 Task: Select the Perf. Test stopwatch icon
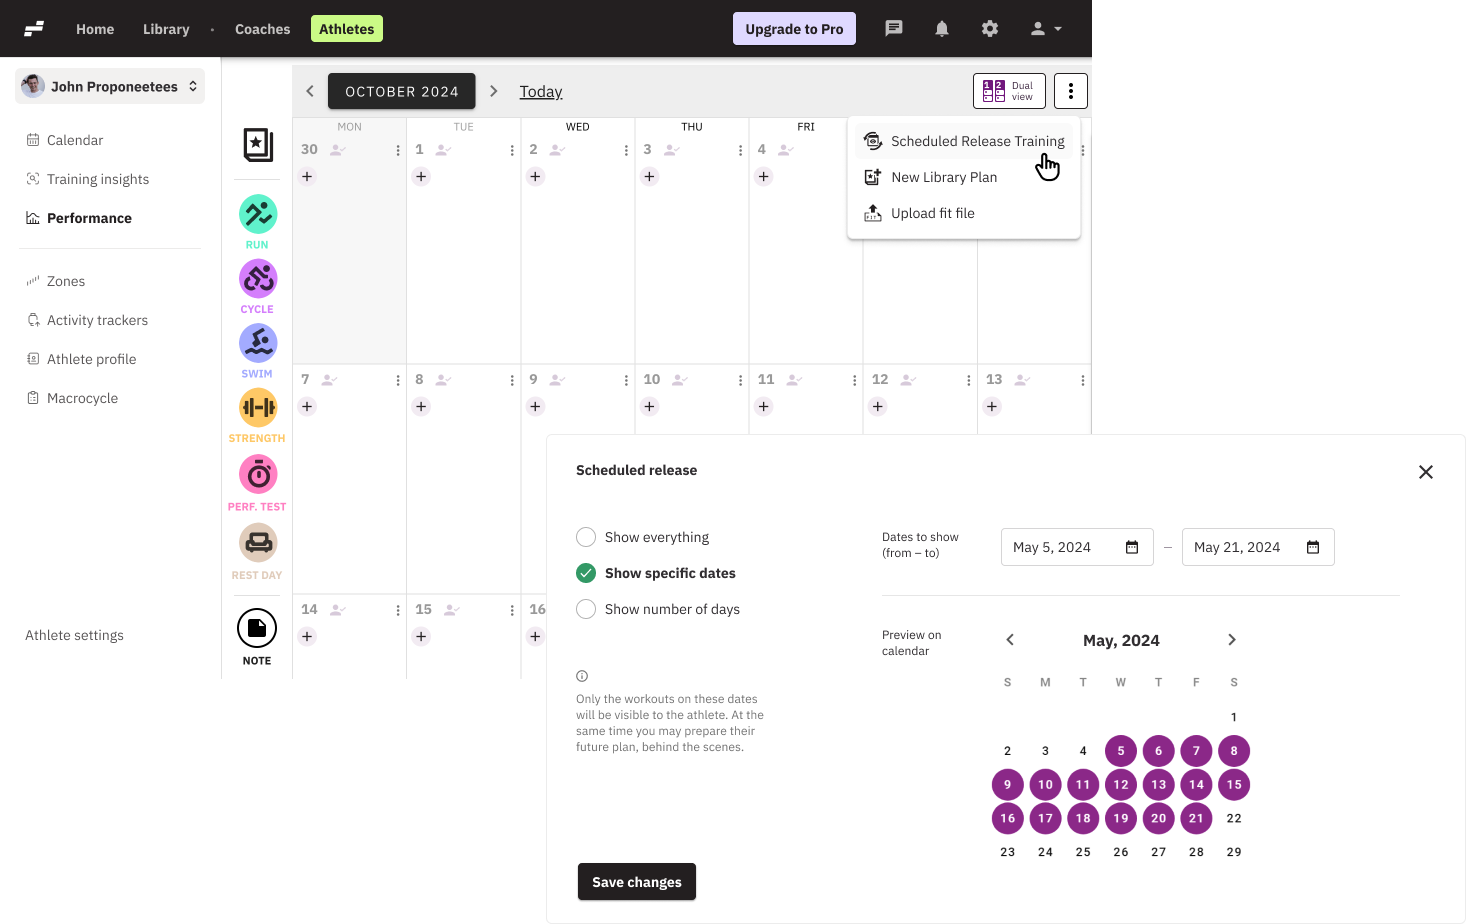tap(257, 474)
